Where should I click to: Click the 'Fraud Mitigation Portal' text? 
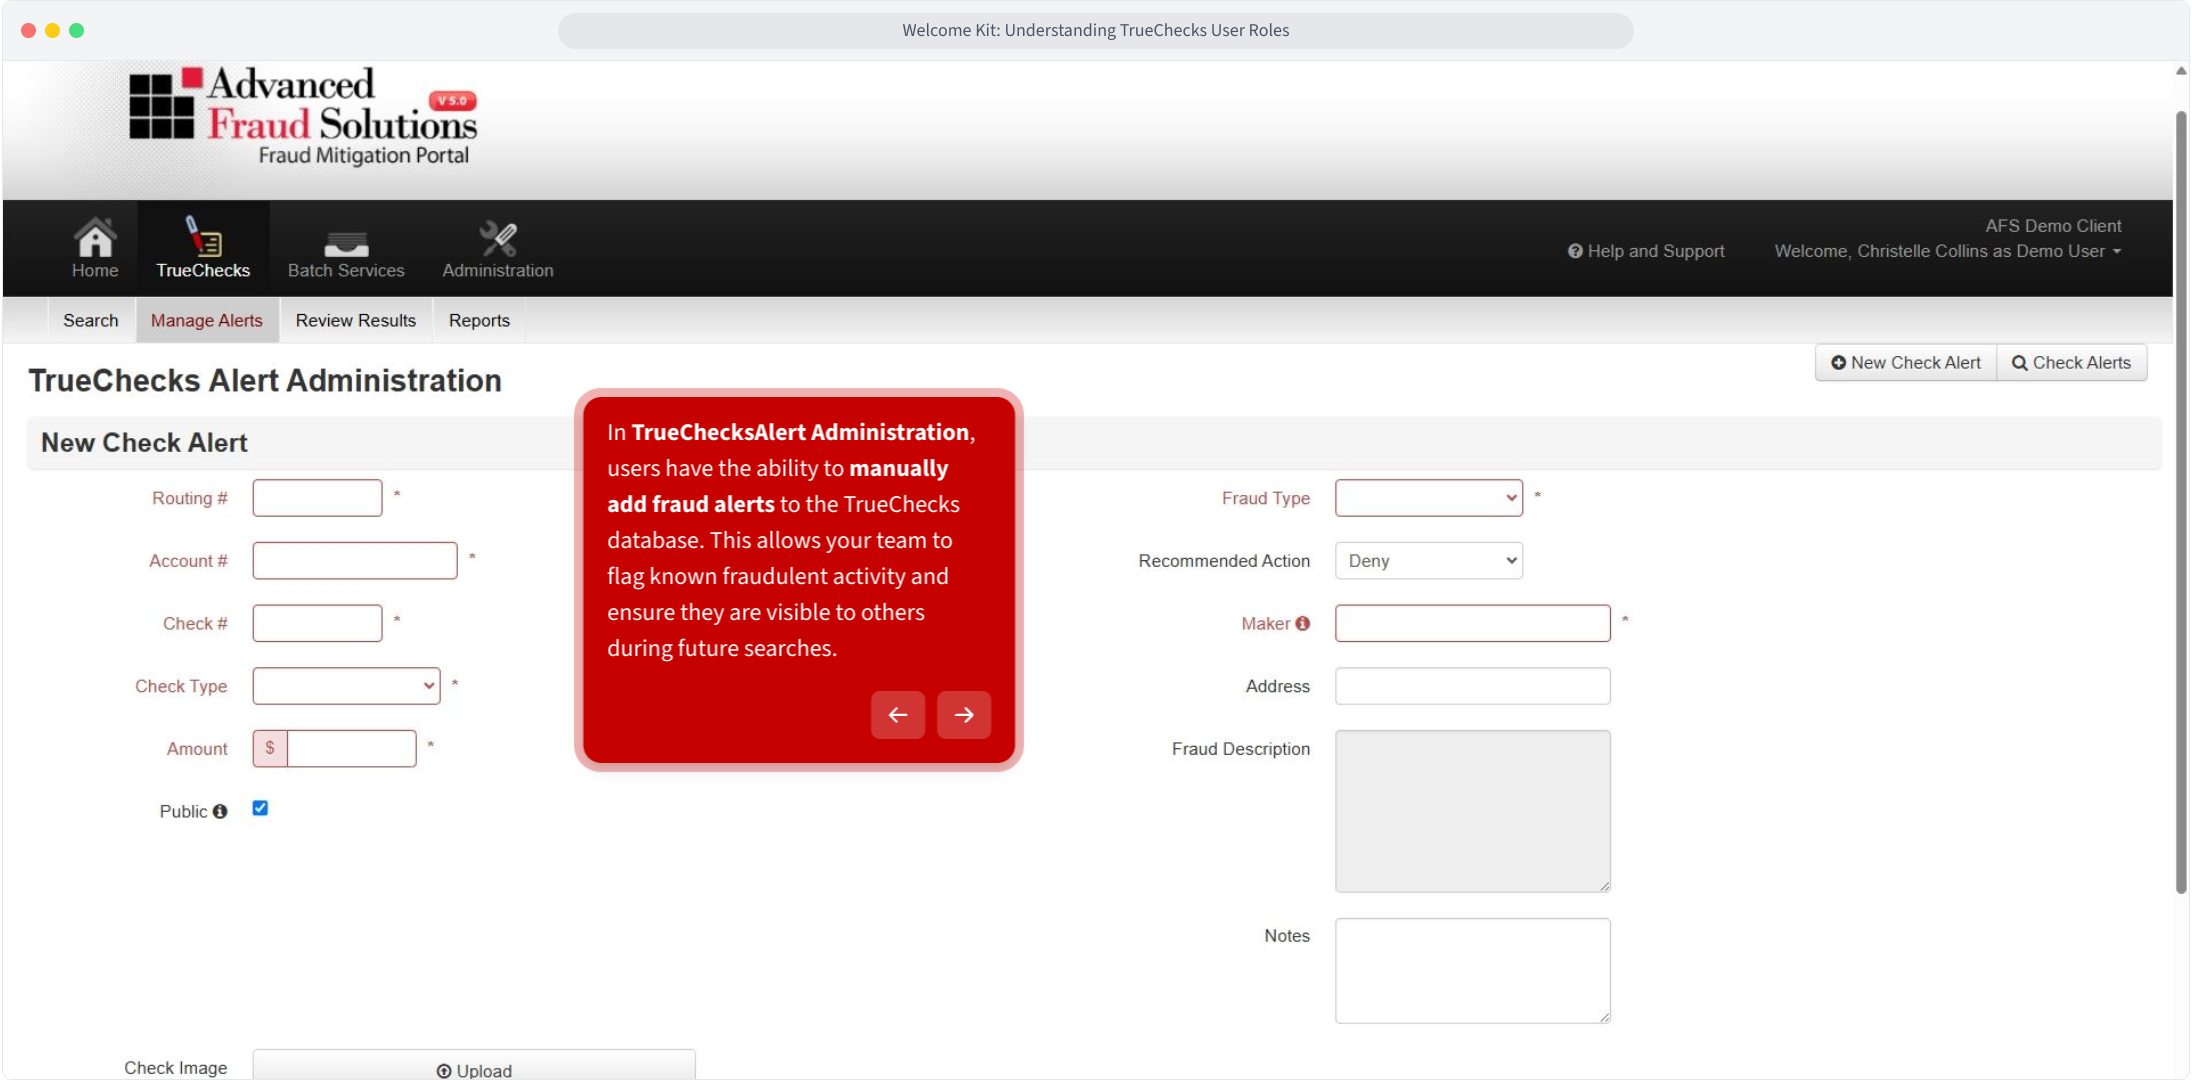point(364,155)
